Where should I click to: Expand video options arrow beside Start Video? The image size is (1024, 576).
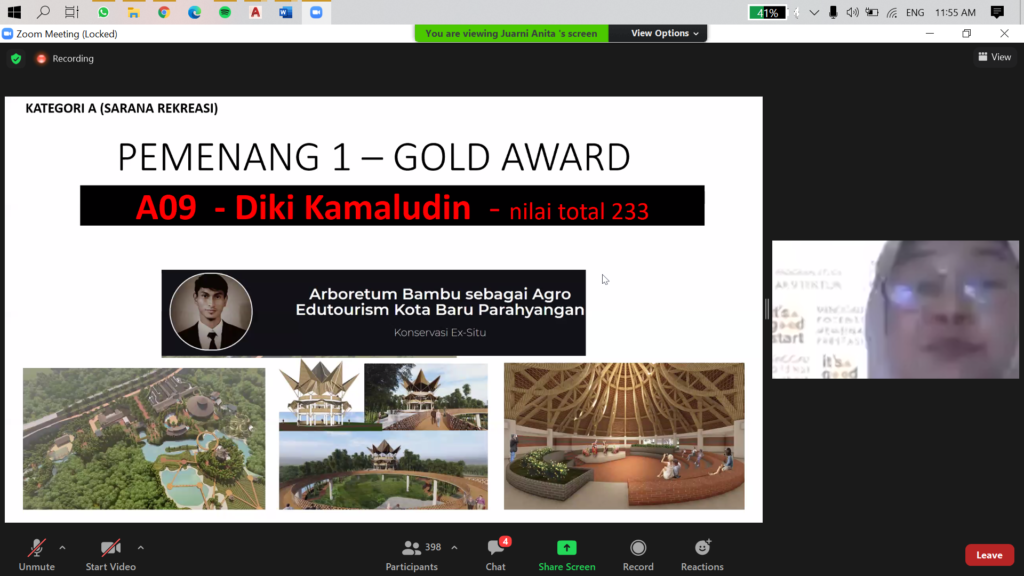point(140,548)
